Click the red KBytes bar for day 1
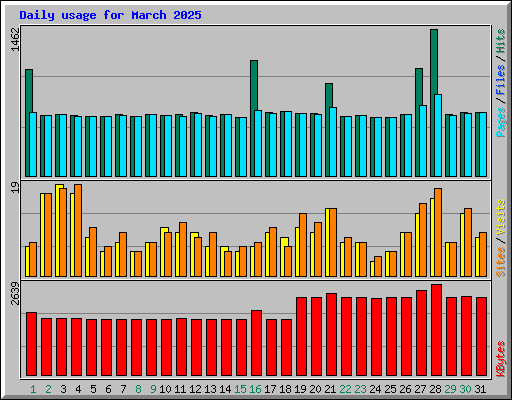Screen dimensions: 512x400 (31, 344)
